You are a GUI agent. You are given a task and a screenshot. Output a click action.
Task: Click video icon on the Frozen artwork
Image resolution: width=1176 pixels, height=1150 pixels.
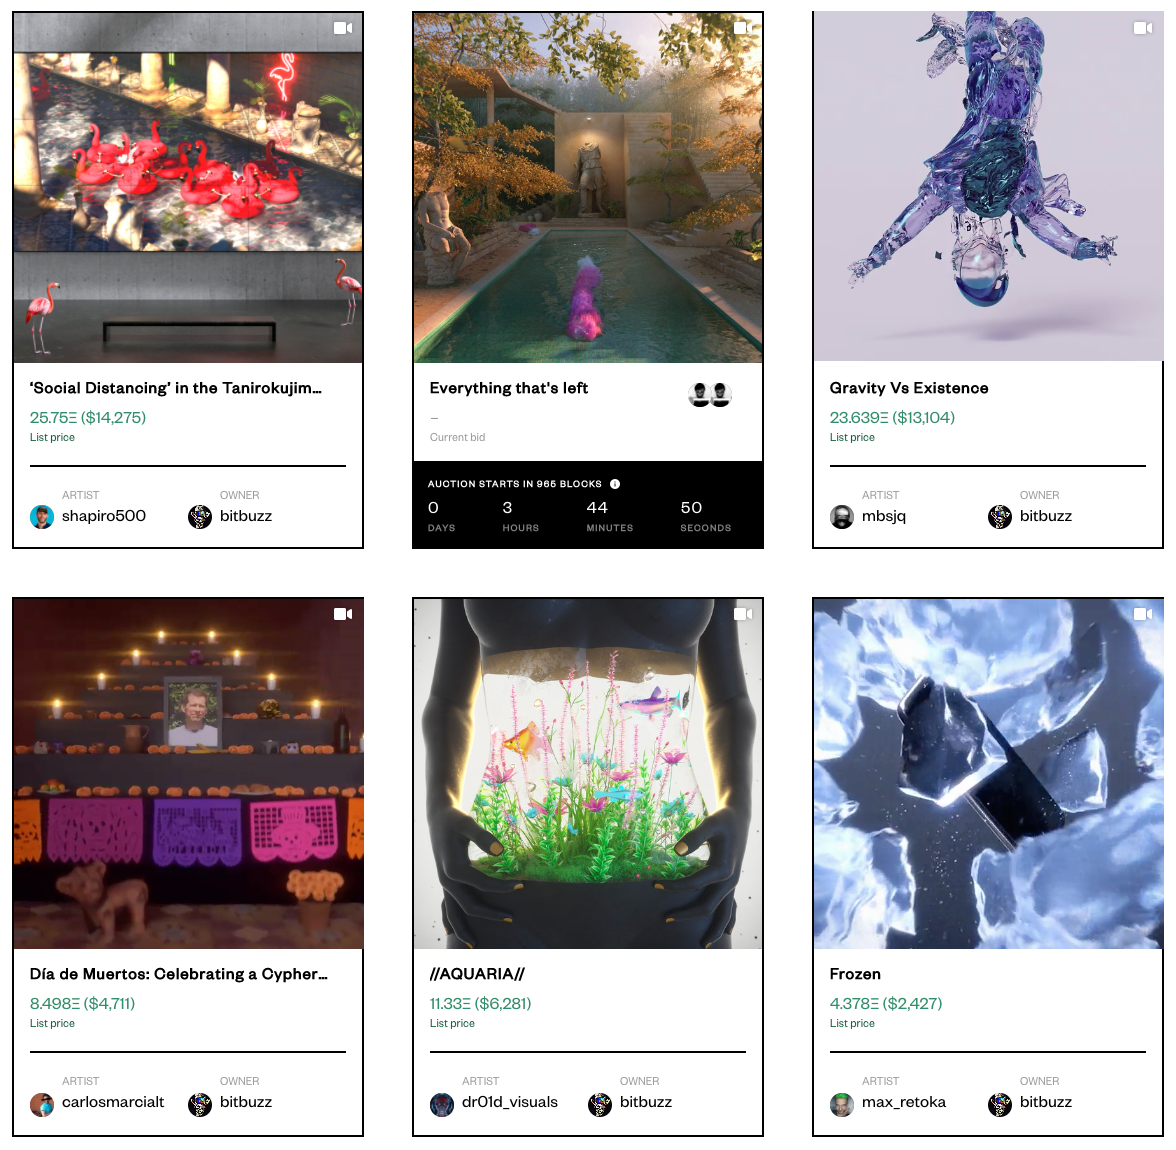(1142, 614)
